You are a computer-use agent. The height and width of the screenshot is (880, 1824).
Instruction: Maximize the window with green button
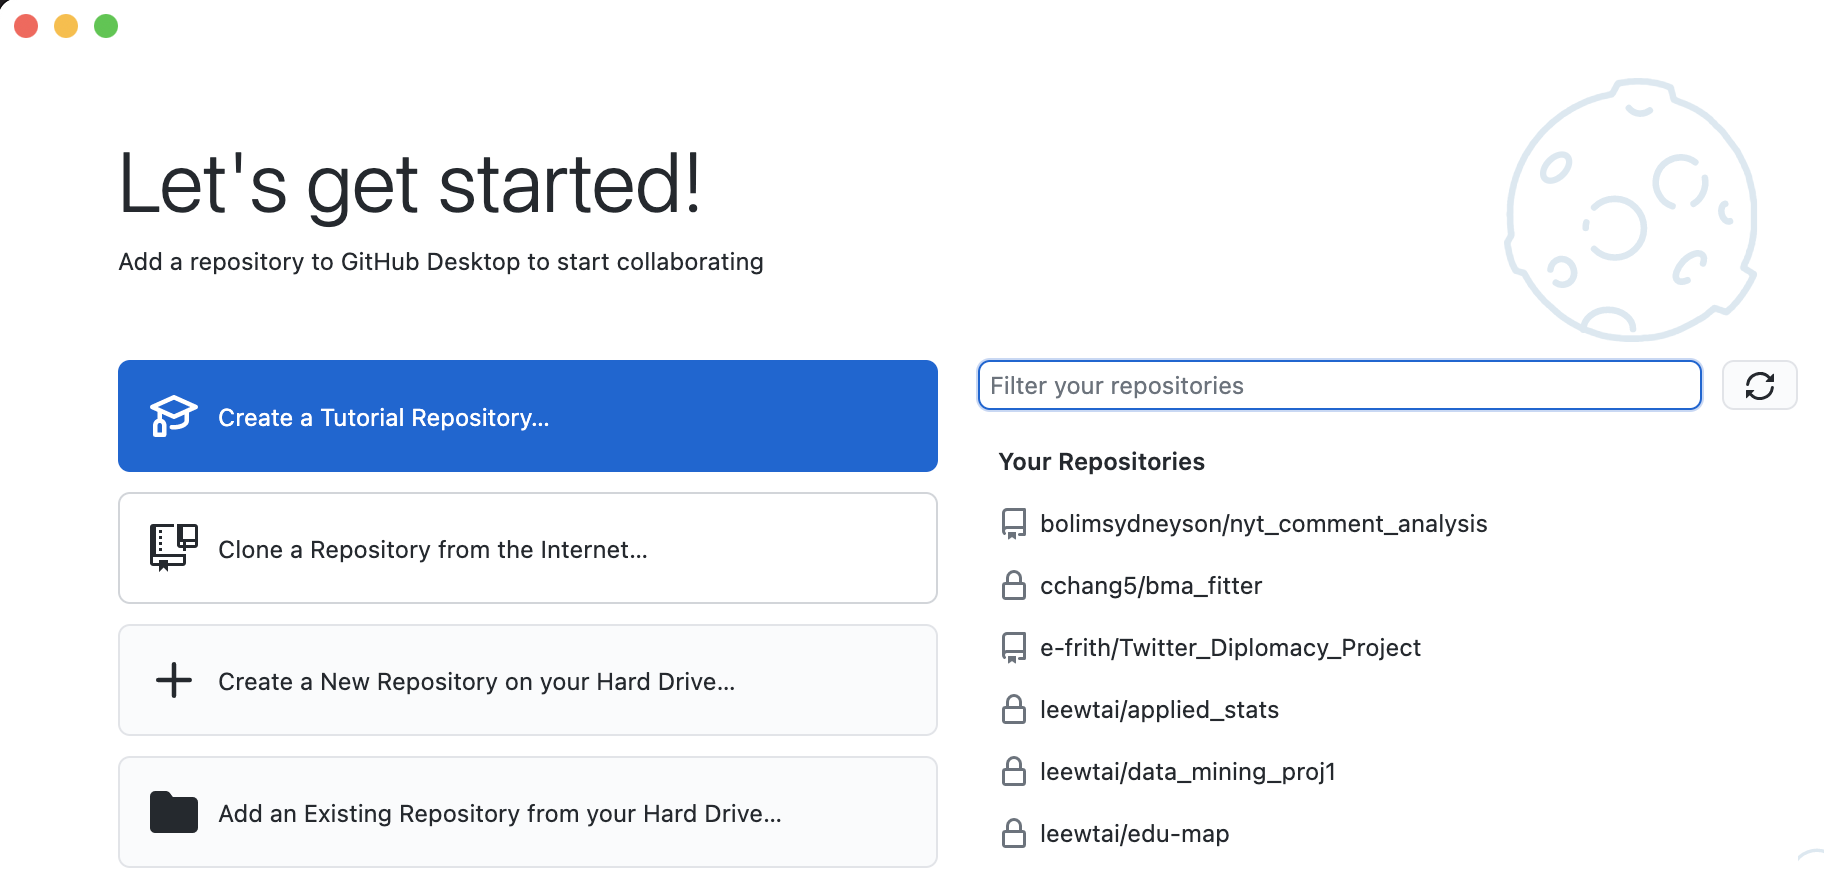(x=106, y=26)
